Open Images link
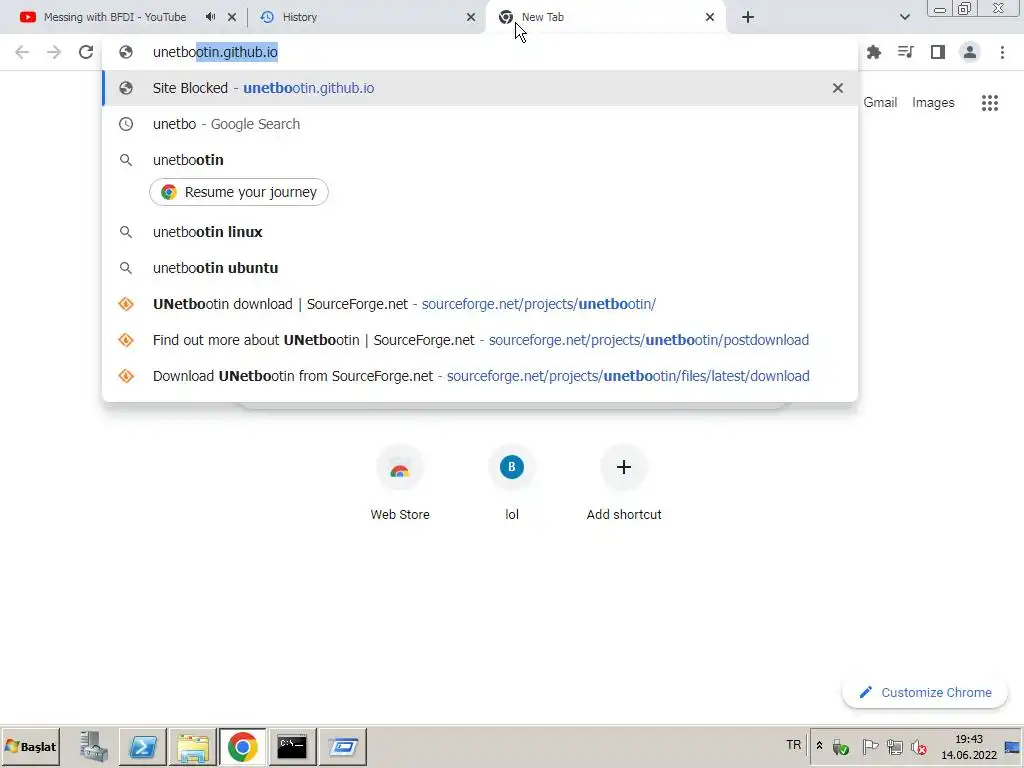Viewport: 1024px width, 768px height. [x=933, y=103]
